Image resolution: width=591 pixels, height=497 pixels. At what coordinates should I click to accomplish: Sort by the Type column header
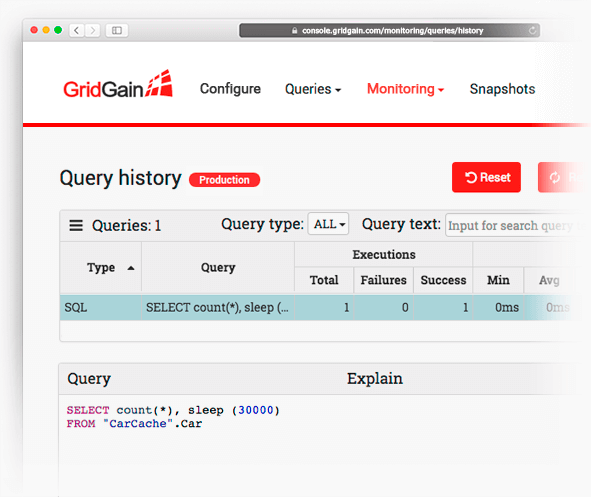point(101,268)
